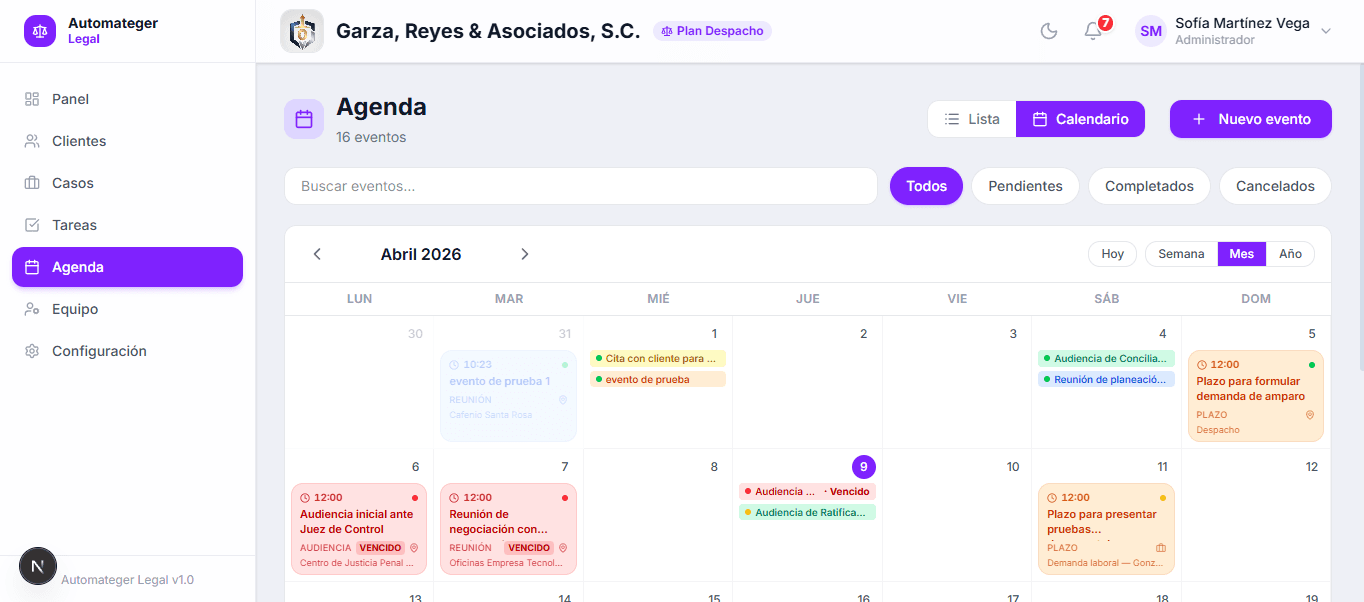Screen dimensions: 1364x602
Task: Open Configuración from the sidebar
Action: [98, 350]
